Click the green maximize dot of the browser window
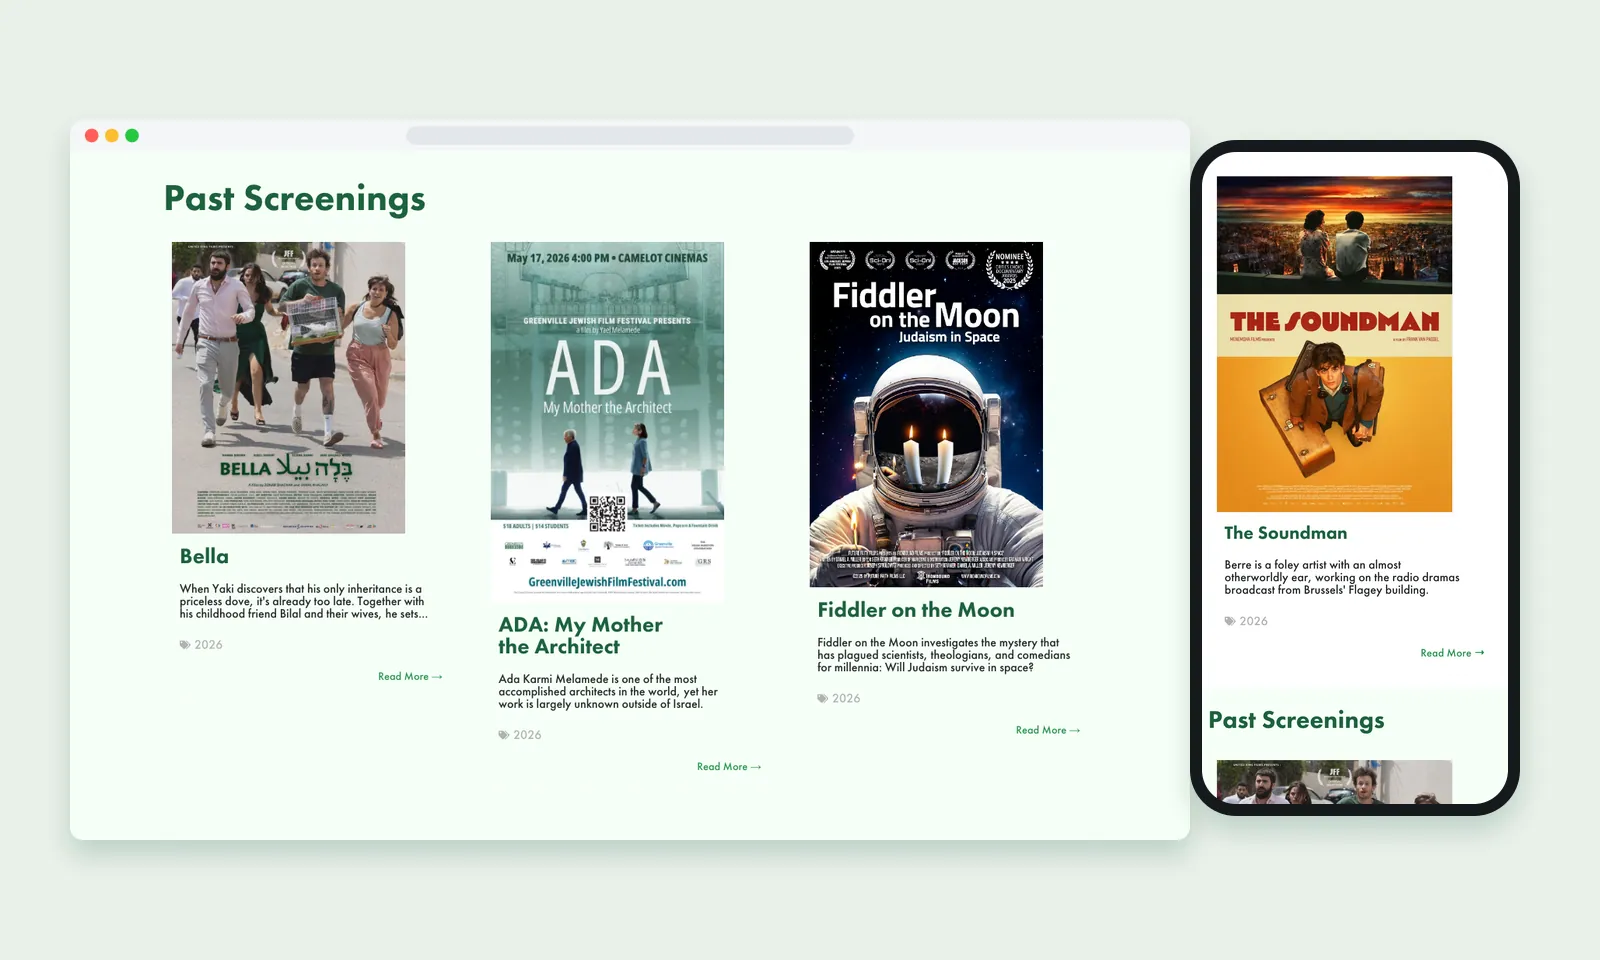1600x960 pixels. click(132, 136)
